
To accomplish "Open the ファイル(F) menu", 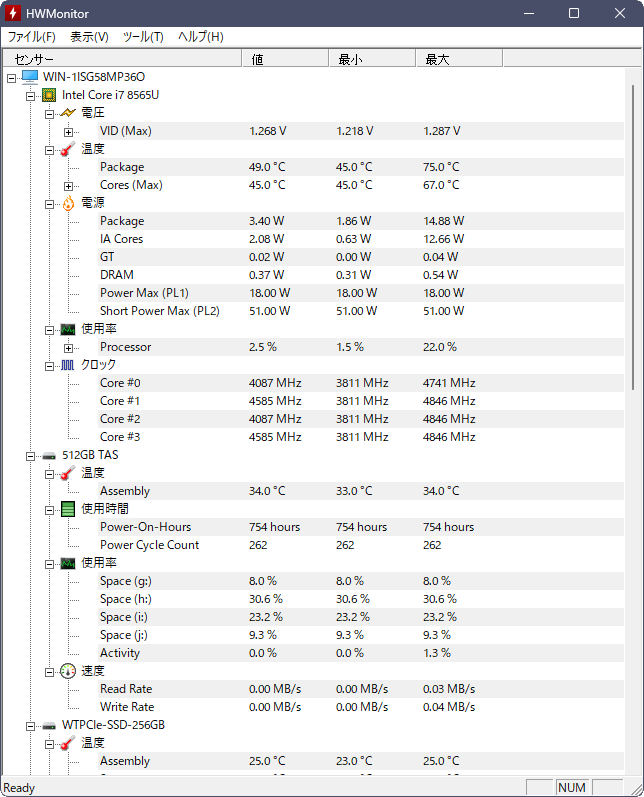I will click(x=32, y=37).
